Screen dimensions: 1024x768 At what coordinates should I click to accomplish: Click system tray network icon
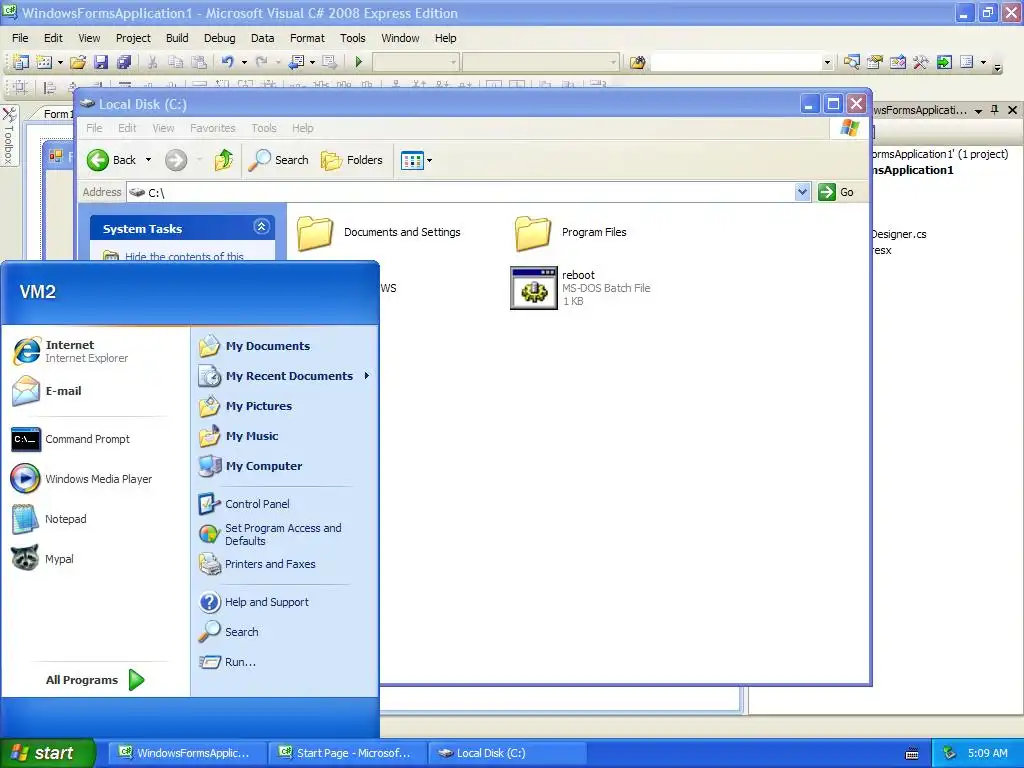coord(950,753)
